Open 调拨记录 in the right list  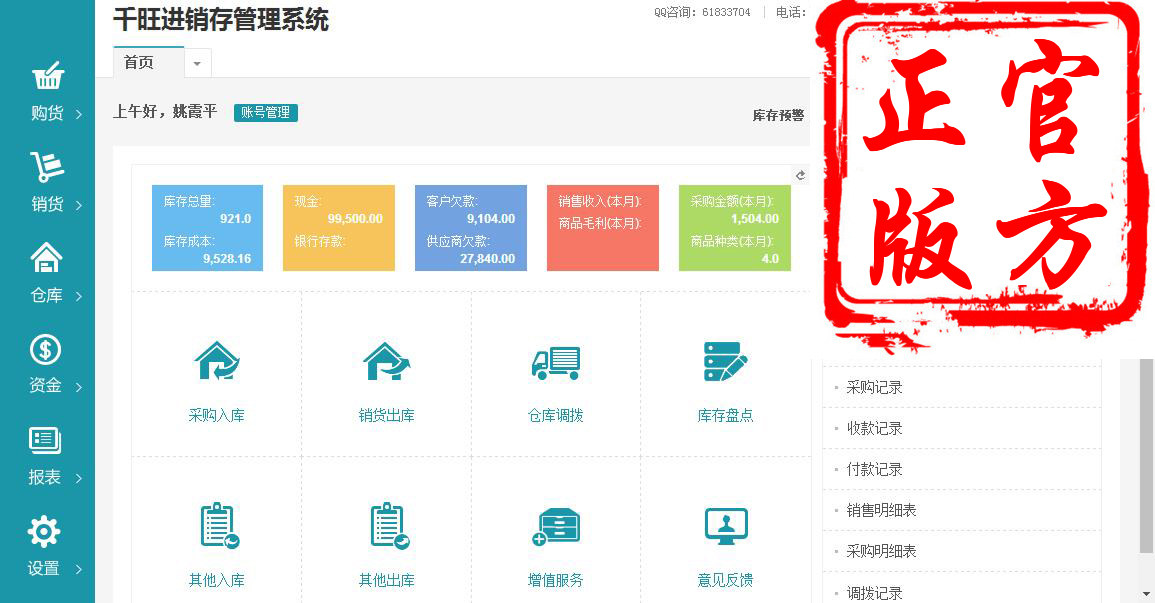pos(874,593)
